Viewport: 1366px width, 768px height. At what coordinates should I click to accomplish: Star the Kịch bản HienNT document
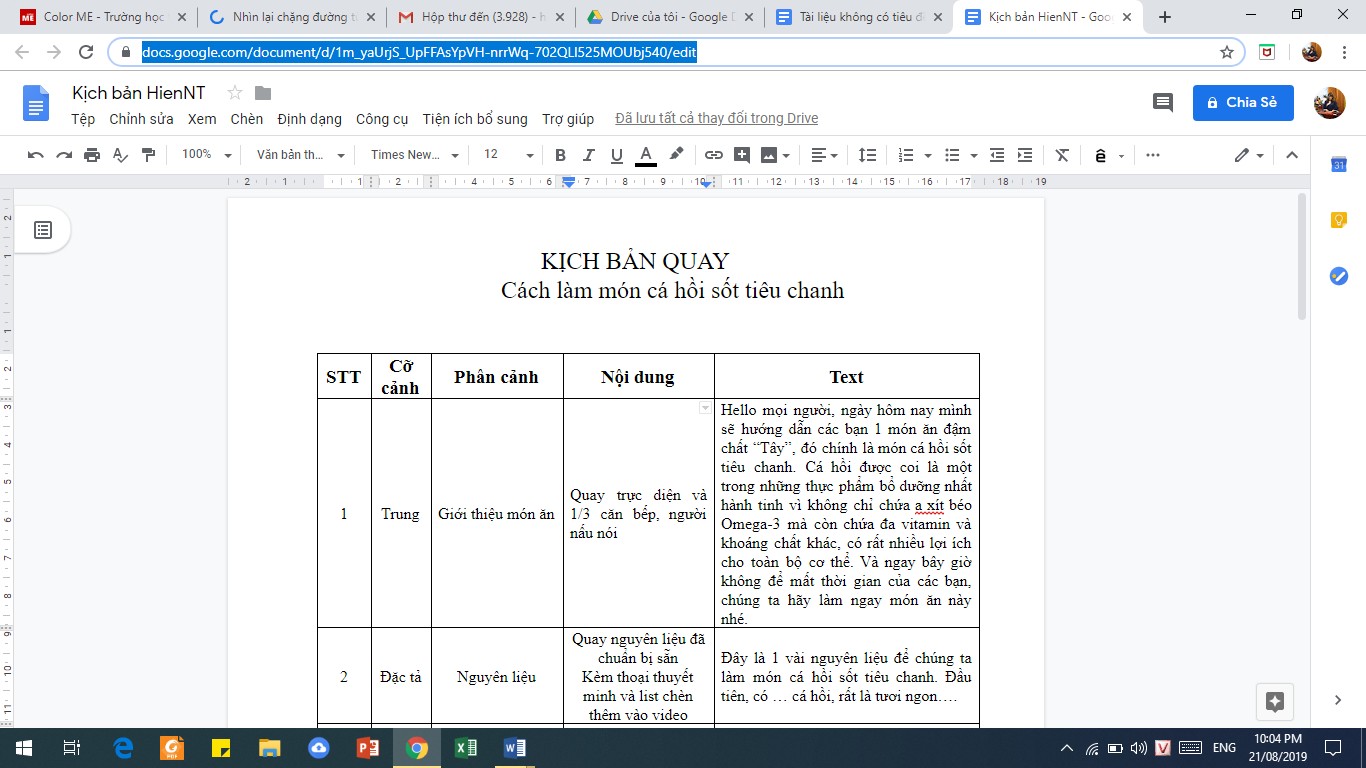tap(235, 93)
